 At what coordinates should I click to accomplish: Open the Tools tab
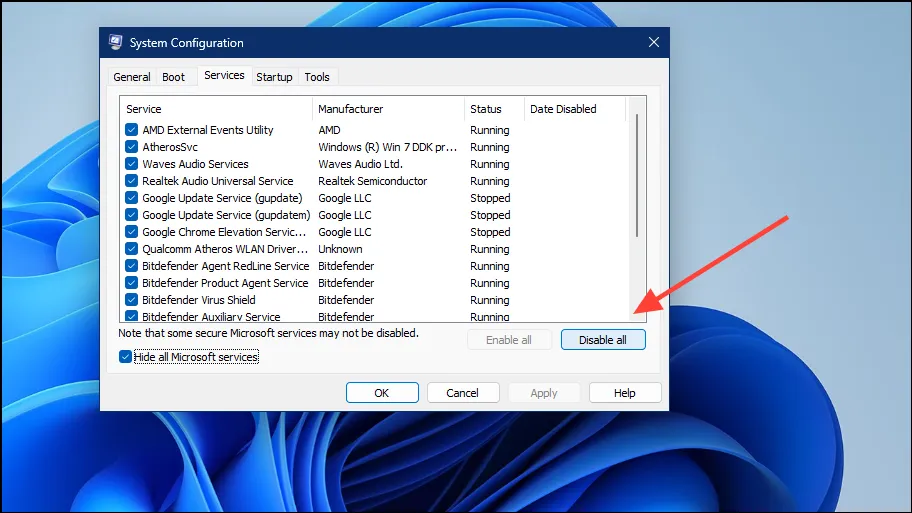click(317, 77)
